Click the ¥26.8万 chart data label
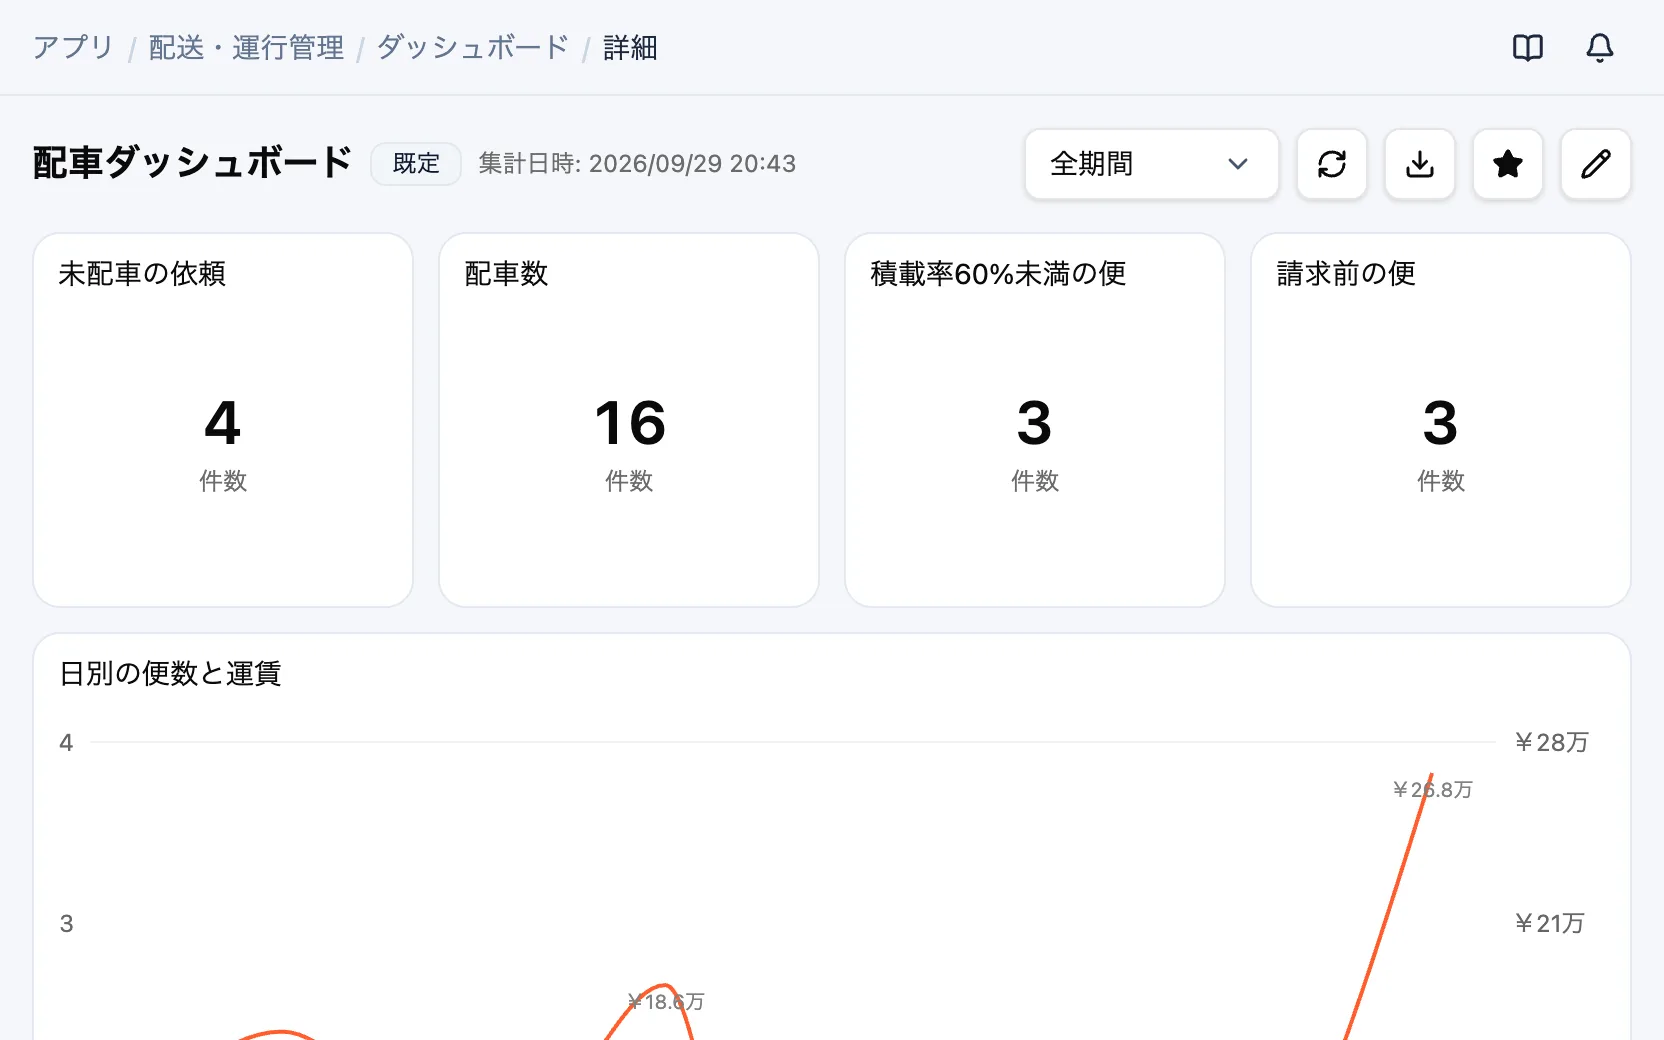1664x1040 pixels. click(x=1432, y=790)
